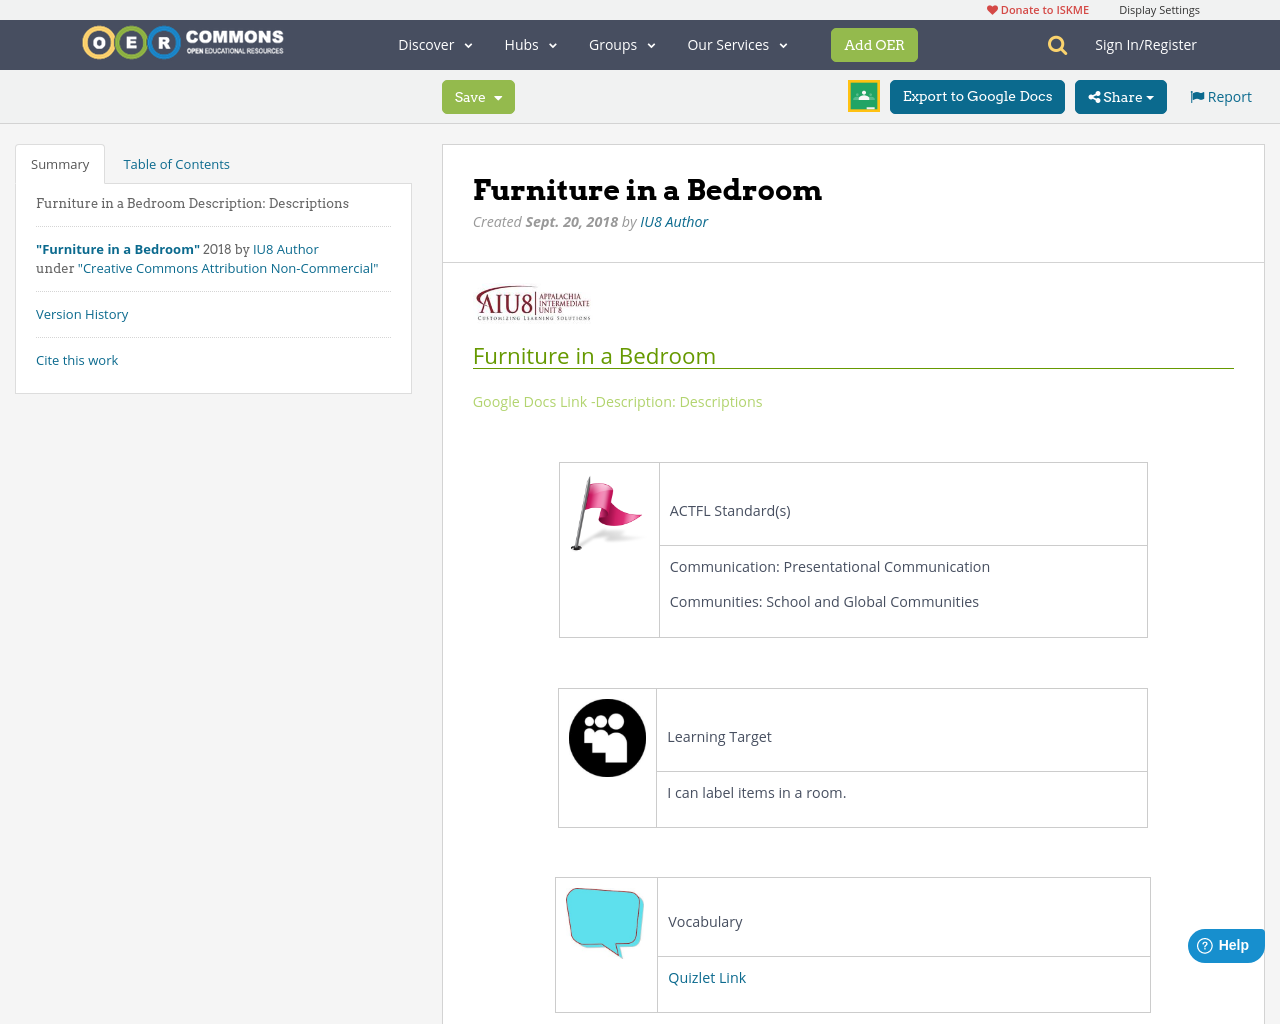Click the Learning Target people icon

pyautogui.click(x=607, y=738)
